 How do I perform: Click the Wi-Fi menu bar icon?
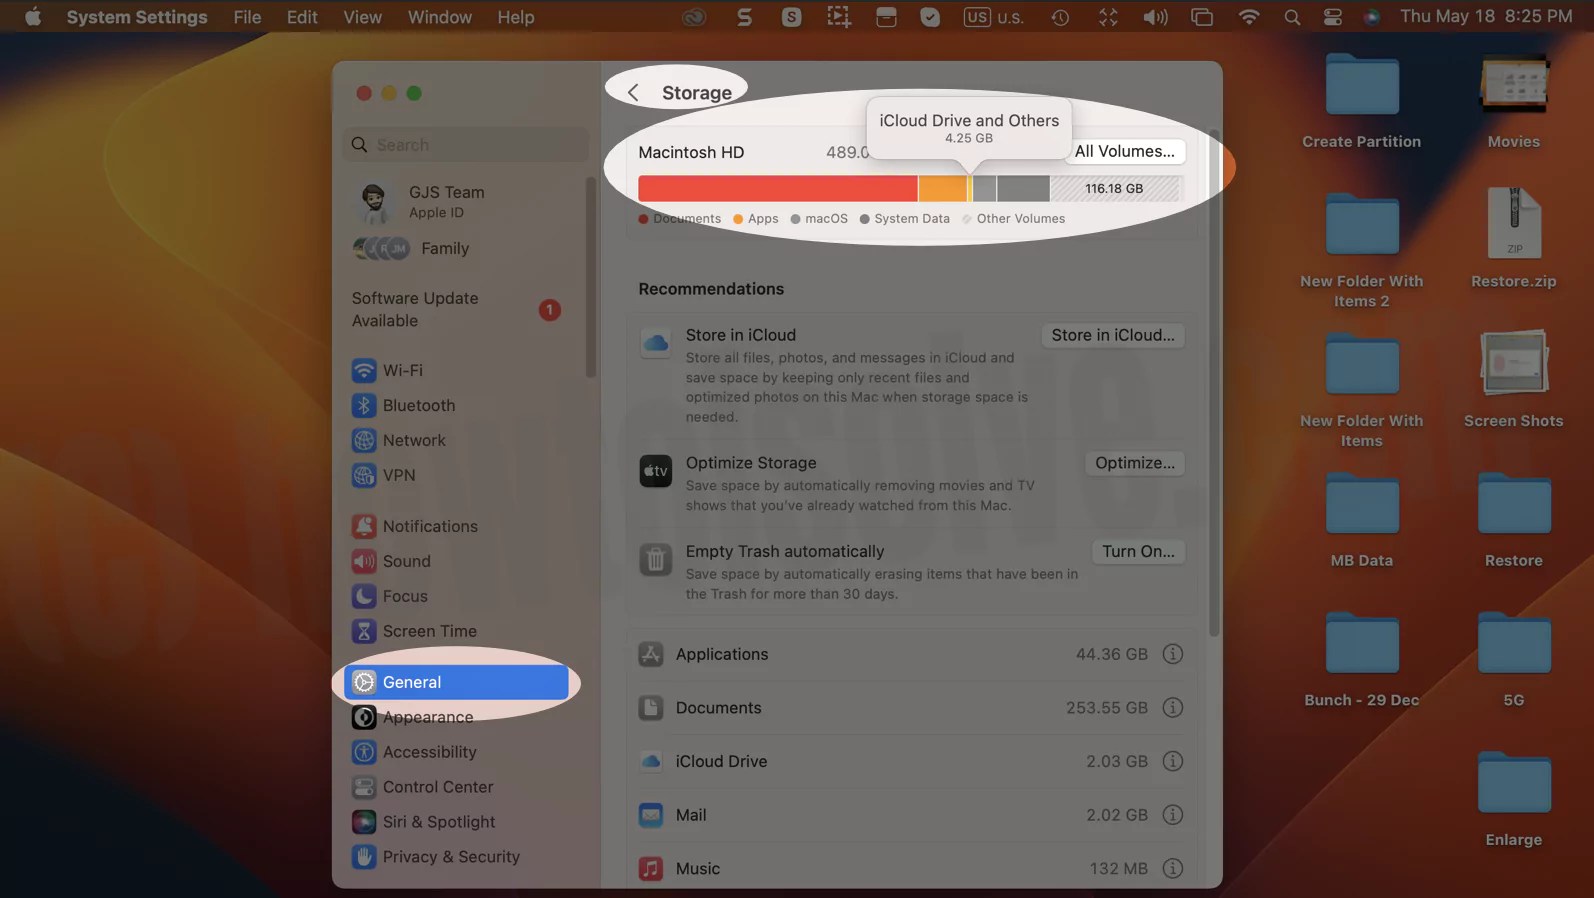point(1249,17)
